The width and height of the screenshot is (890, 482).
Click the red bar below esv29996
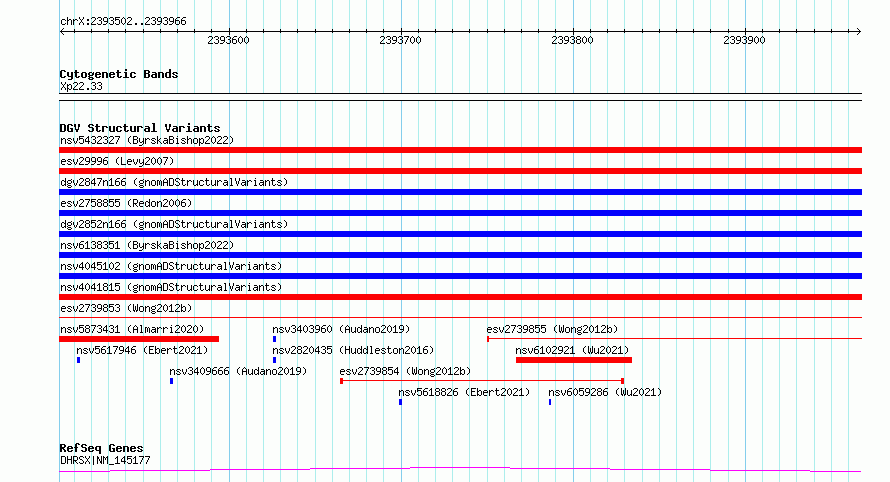pos(460,171)
